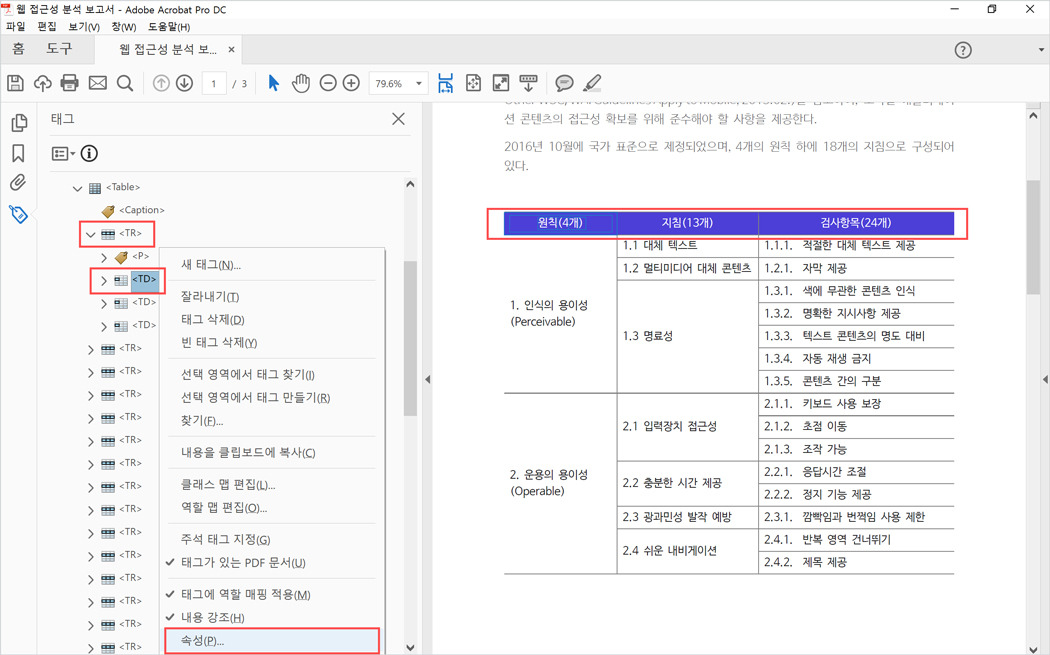Open the 편집 menu

point(45,27)
